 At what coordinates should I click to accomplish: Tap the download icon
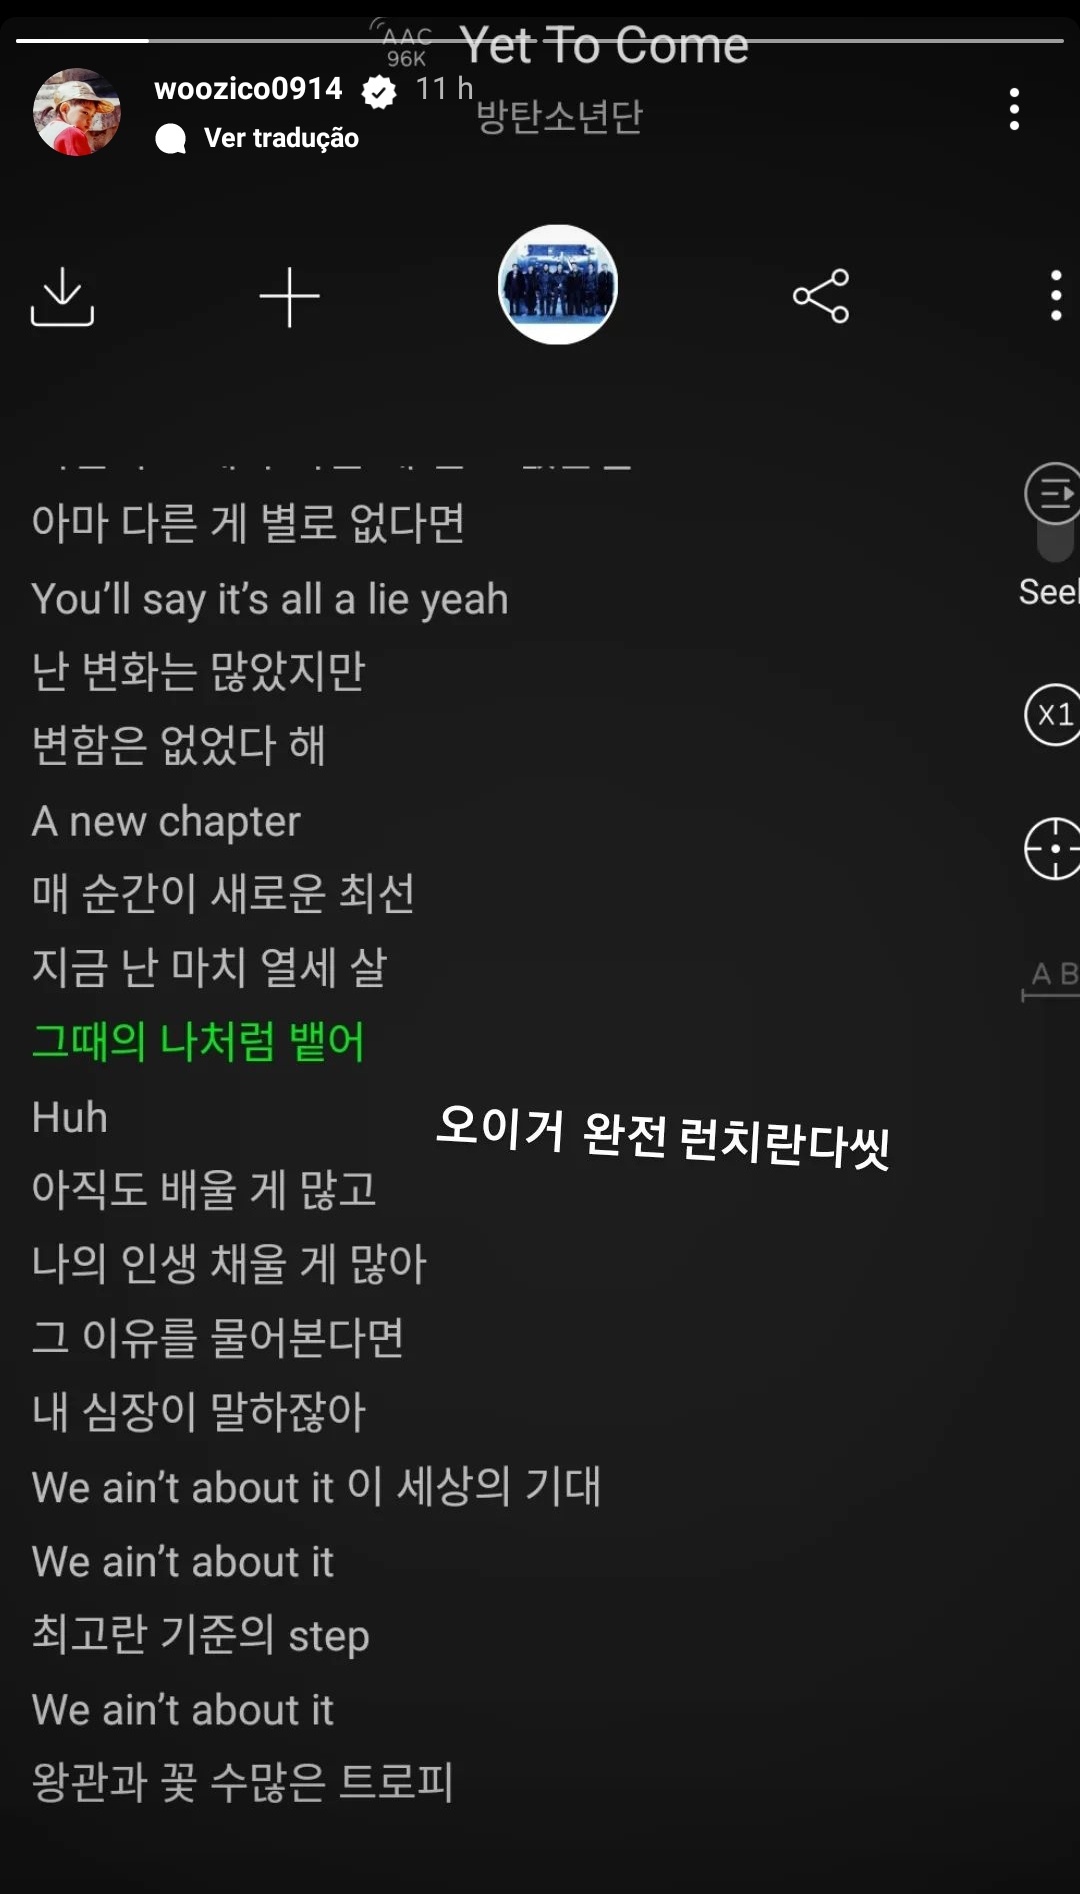(x=62, y=297)
